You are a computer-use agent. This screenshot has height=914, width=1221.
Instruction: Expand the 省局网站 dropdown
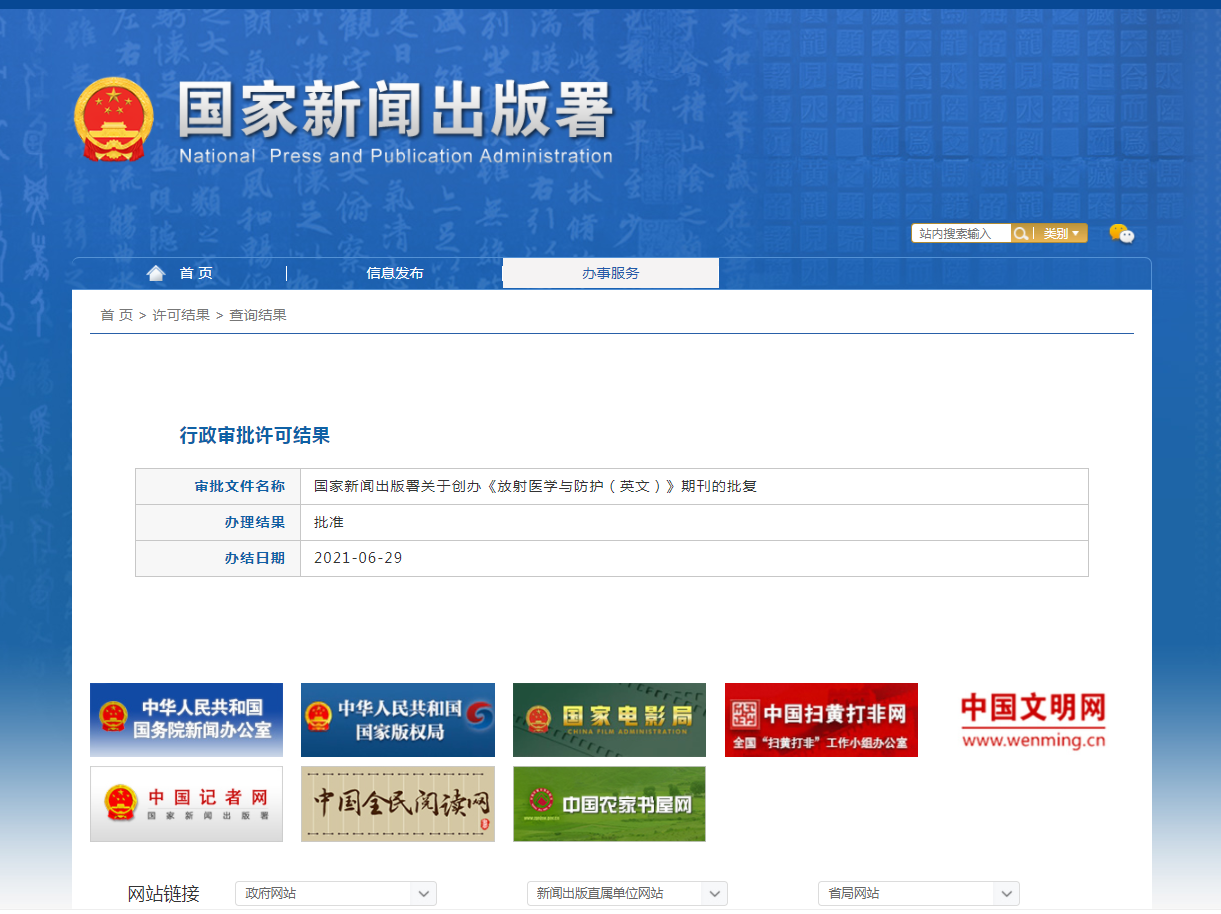[919, 893]
